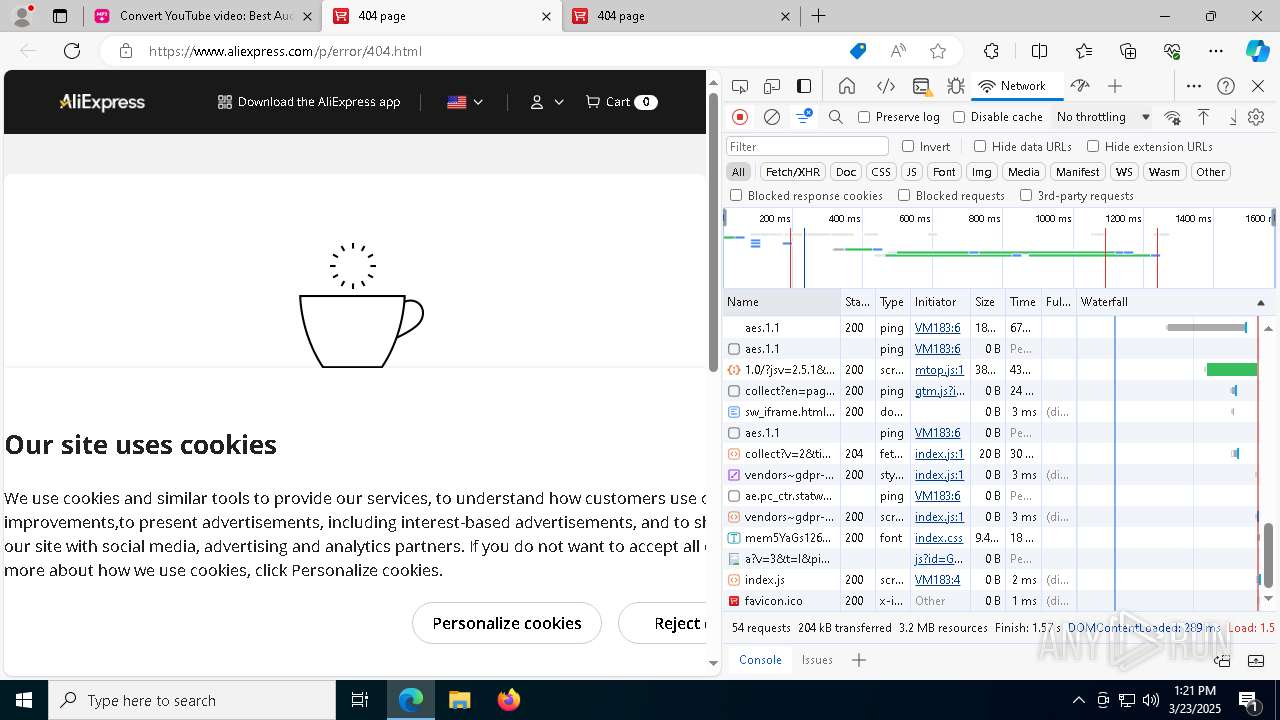Import HAR file with upload arrow
The height and width of the screenshot is (720, 1280).
tap(1203, 117)
